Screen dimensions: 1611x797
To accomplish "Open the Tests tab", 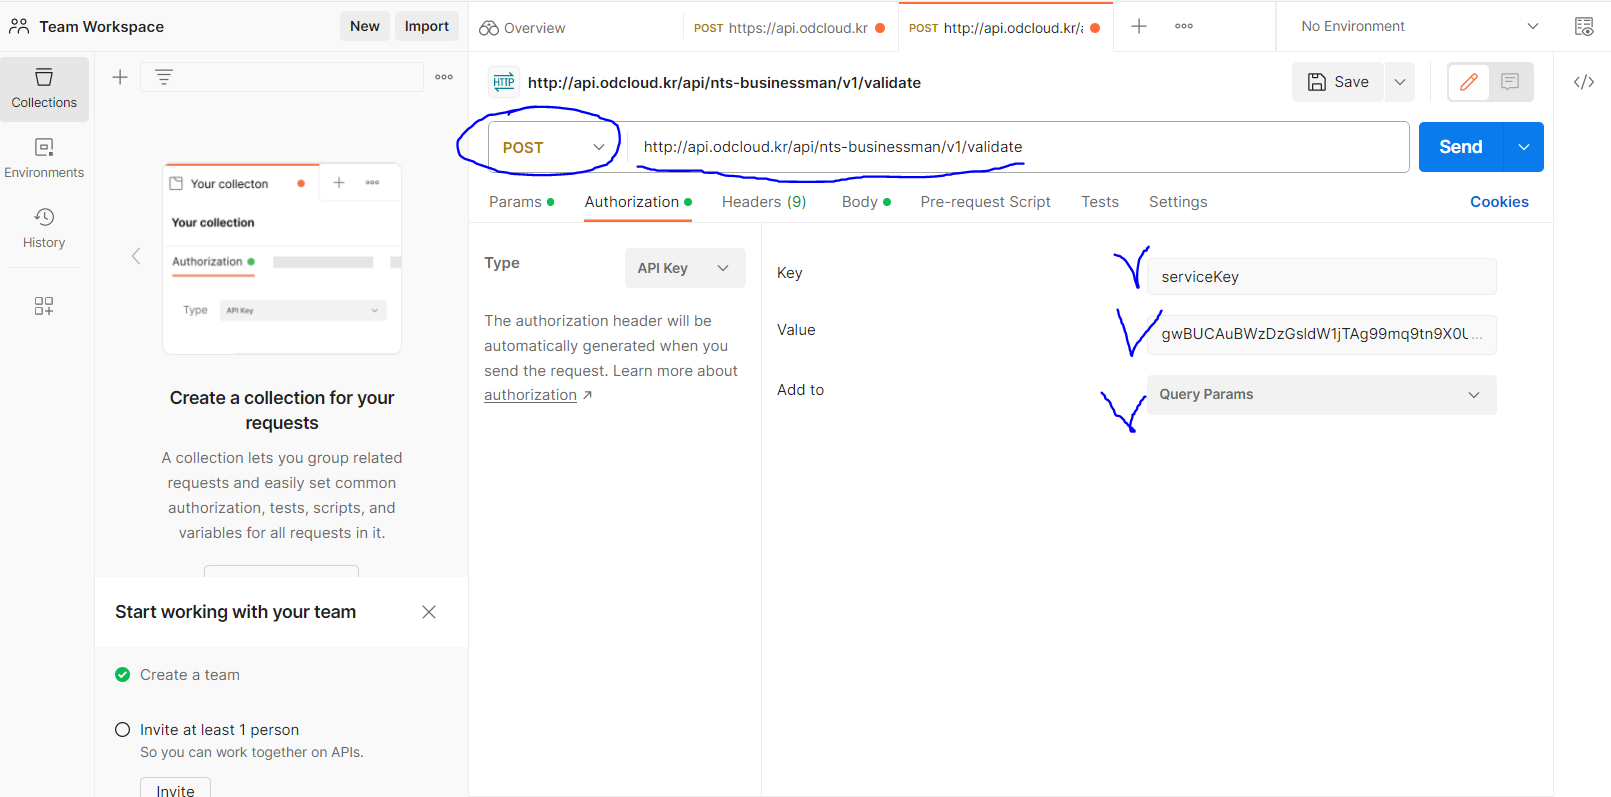I will 1100,202.
